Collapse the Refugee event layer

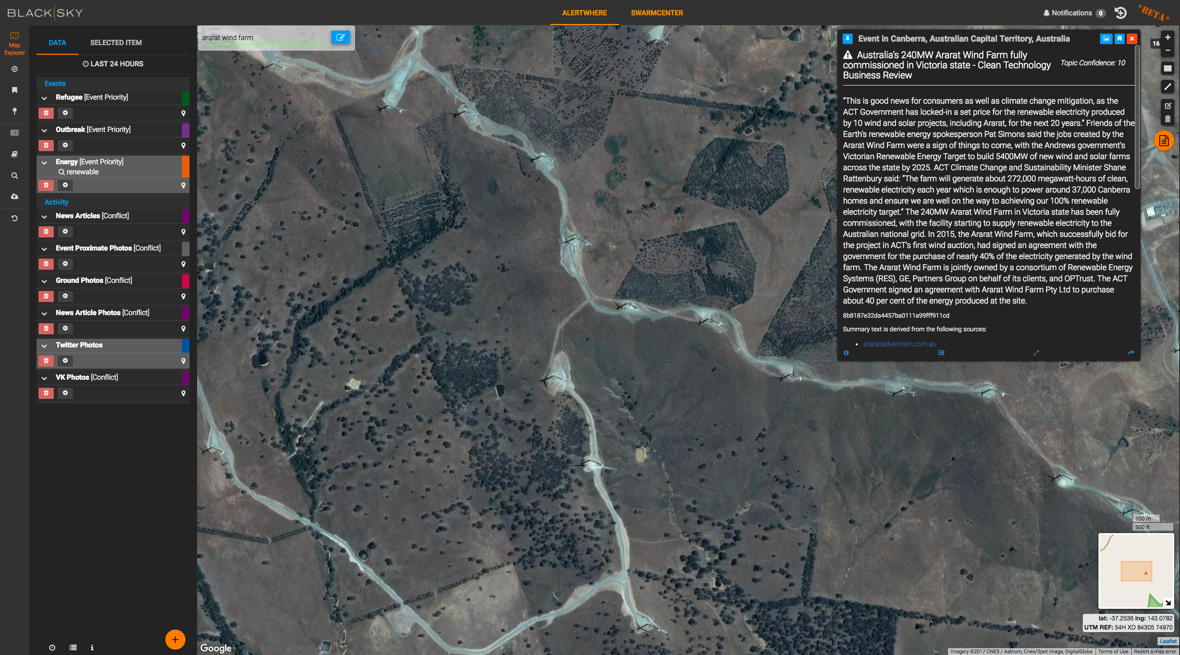pos(44,98)
